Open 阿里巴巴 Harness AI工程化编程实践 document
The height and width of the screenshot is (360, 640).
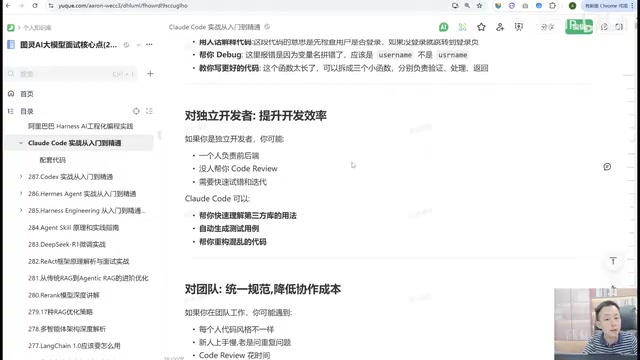[x=80, y=126]
